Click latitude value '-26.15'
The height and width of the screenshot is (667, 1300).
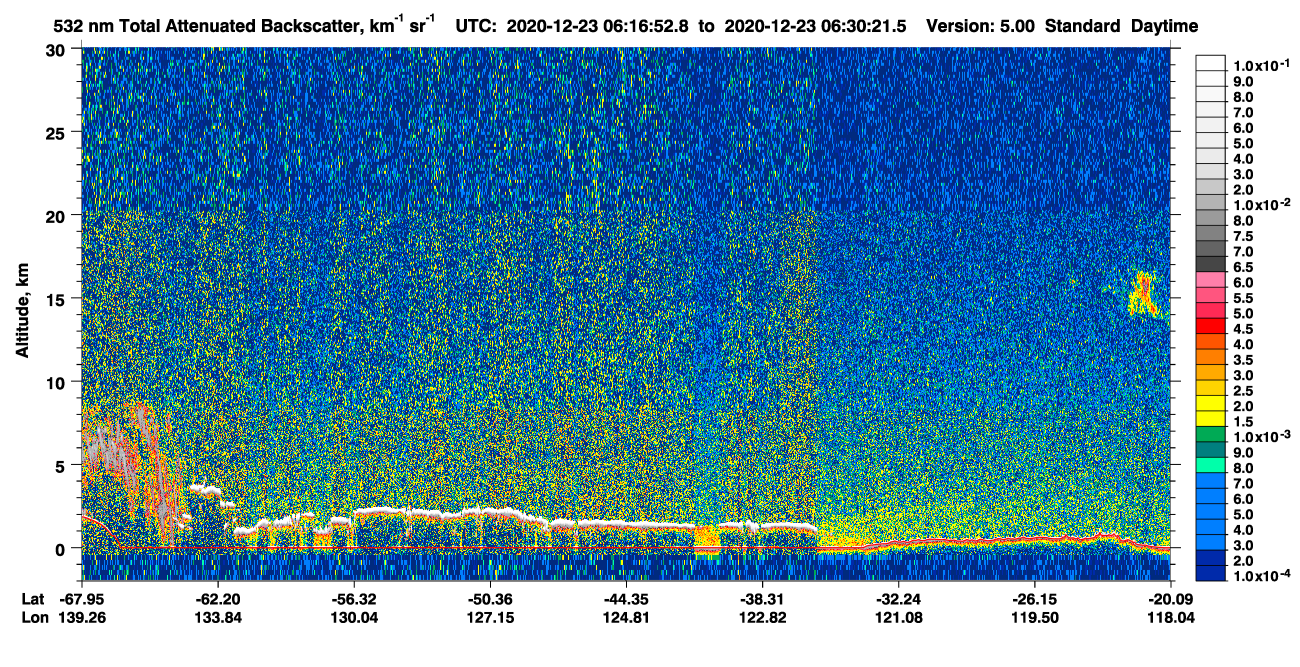pyautogui.click(x=1034, y=599)
